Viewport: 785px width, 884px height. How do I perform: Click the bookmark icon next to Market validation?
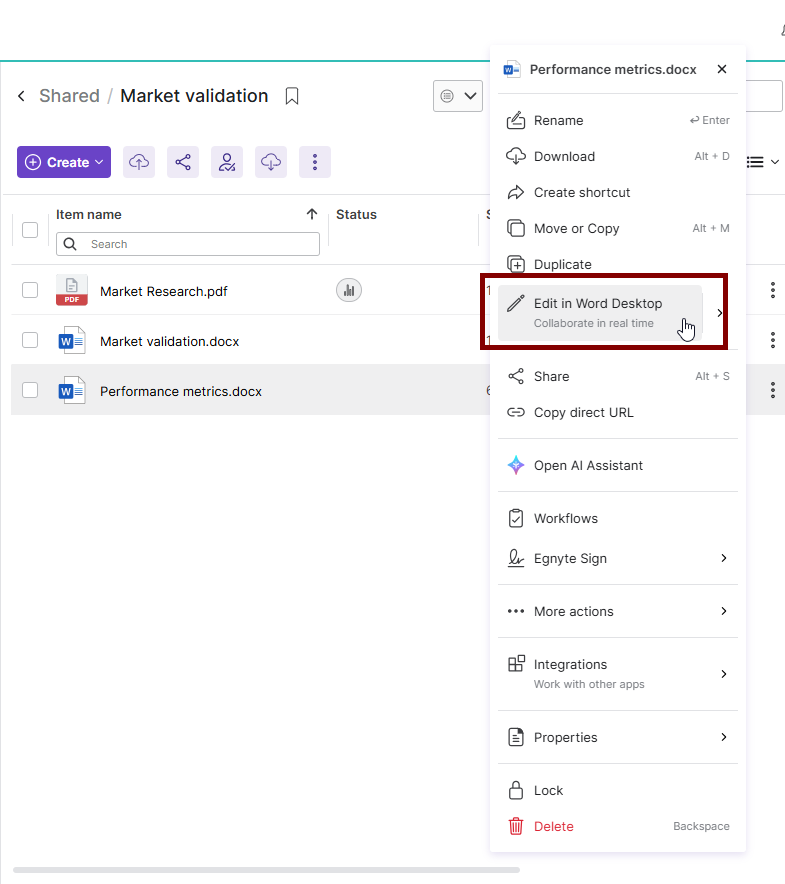292,96
